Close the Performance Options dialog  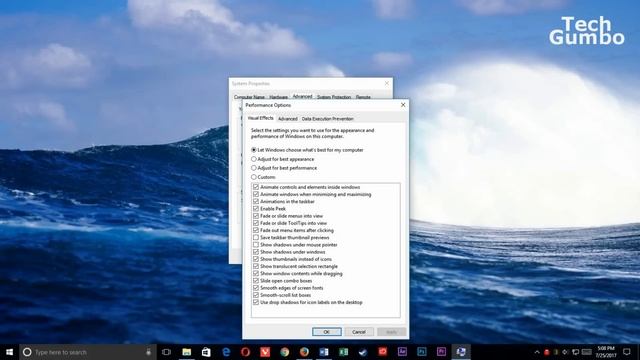403,105
